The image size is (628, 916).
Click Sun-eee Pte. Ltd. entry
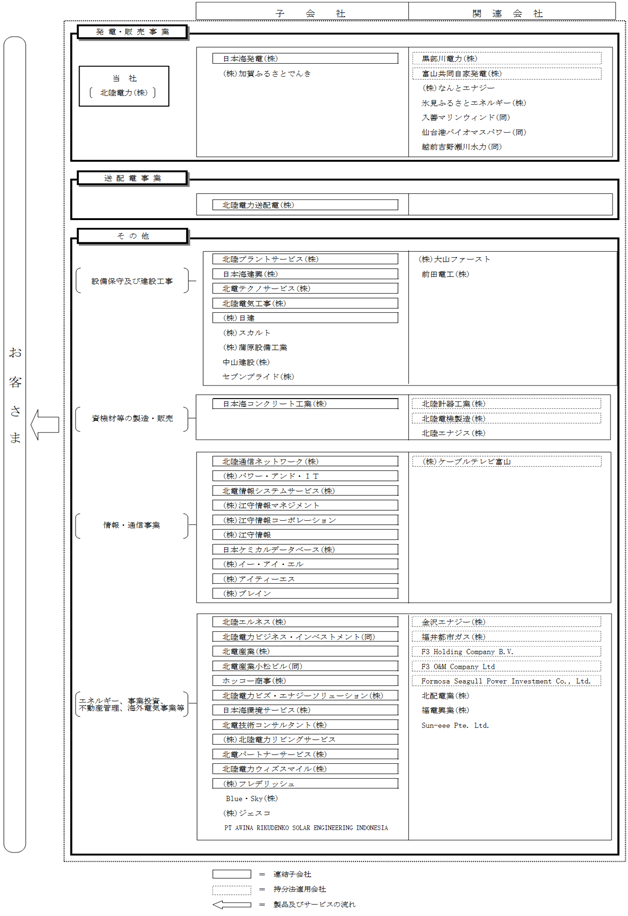[455, 726]
